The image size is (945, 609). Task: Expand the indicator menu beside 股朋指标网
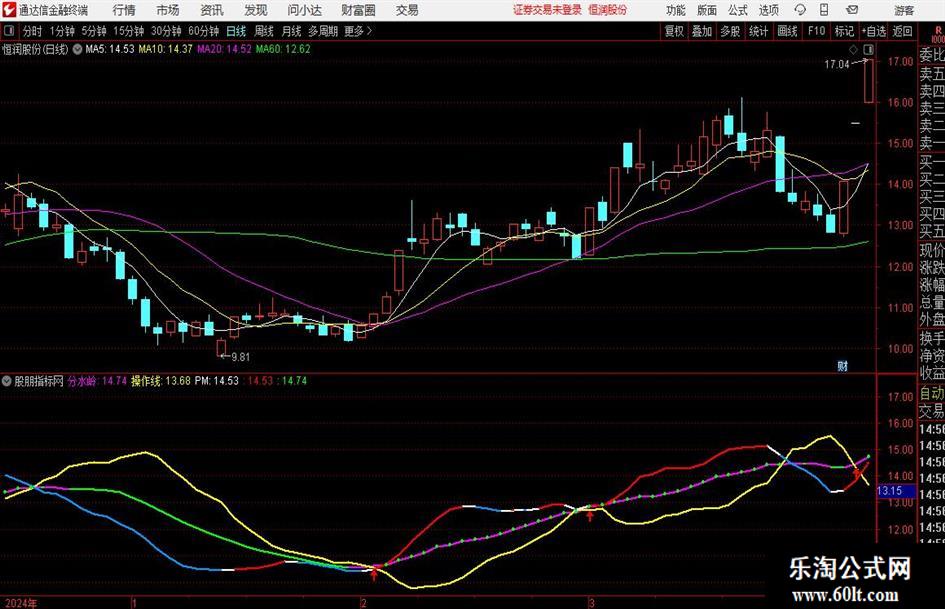7,381
